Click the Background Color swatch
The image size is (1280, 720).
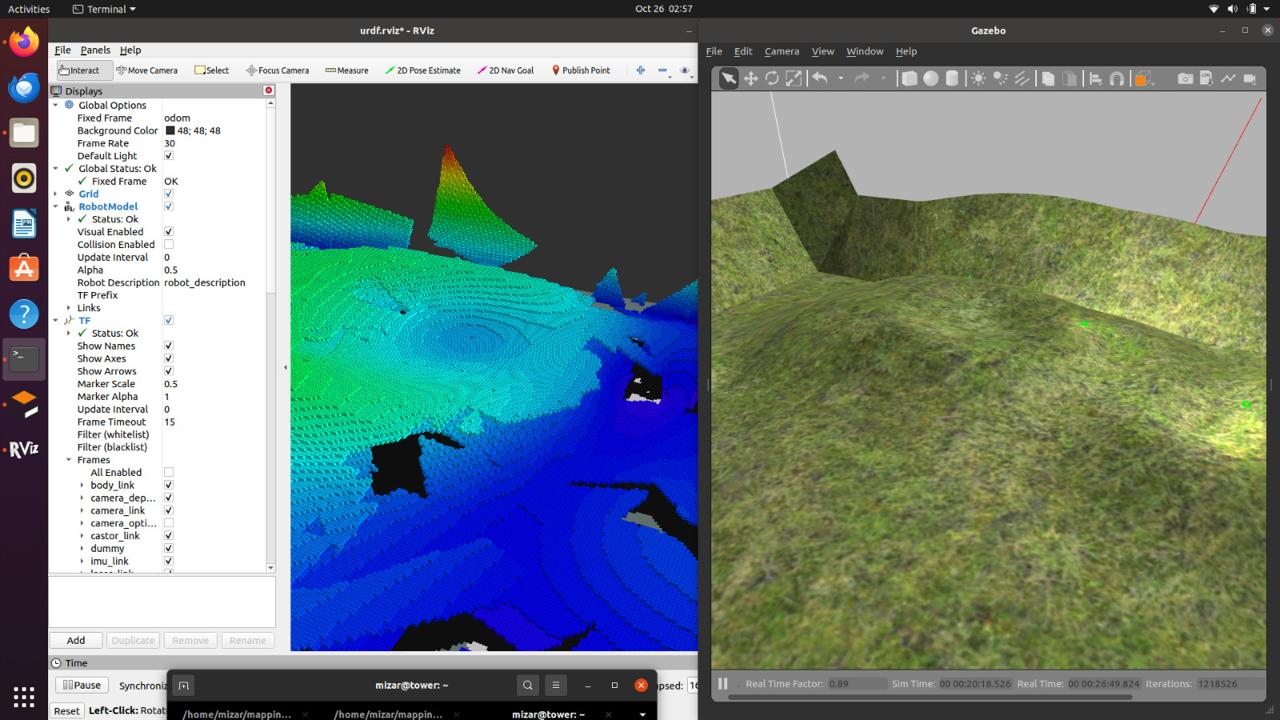[x=170, y=131]
